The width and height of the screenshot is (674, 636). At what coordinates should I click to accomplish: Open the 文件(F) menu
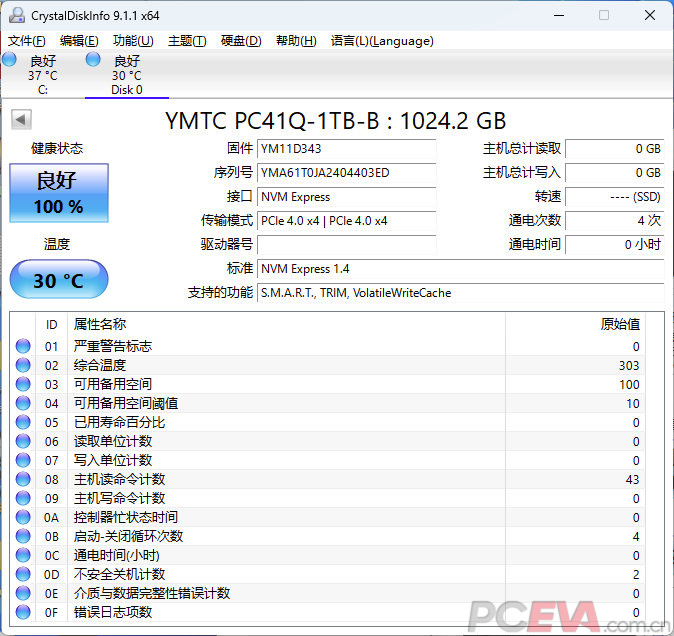click(x=27, y=41)
